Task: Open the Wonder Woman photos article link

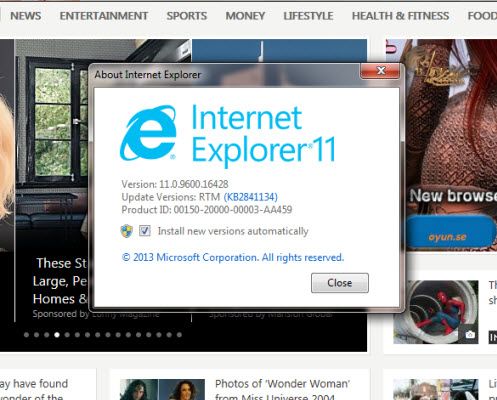Action: coord(282,389)
